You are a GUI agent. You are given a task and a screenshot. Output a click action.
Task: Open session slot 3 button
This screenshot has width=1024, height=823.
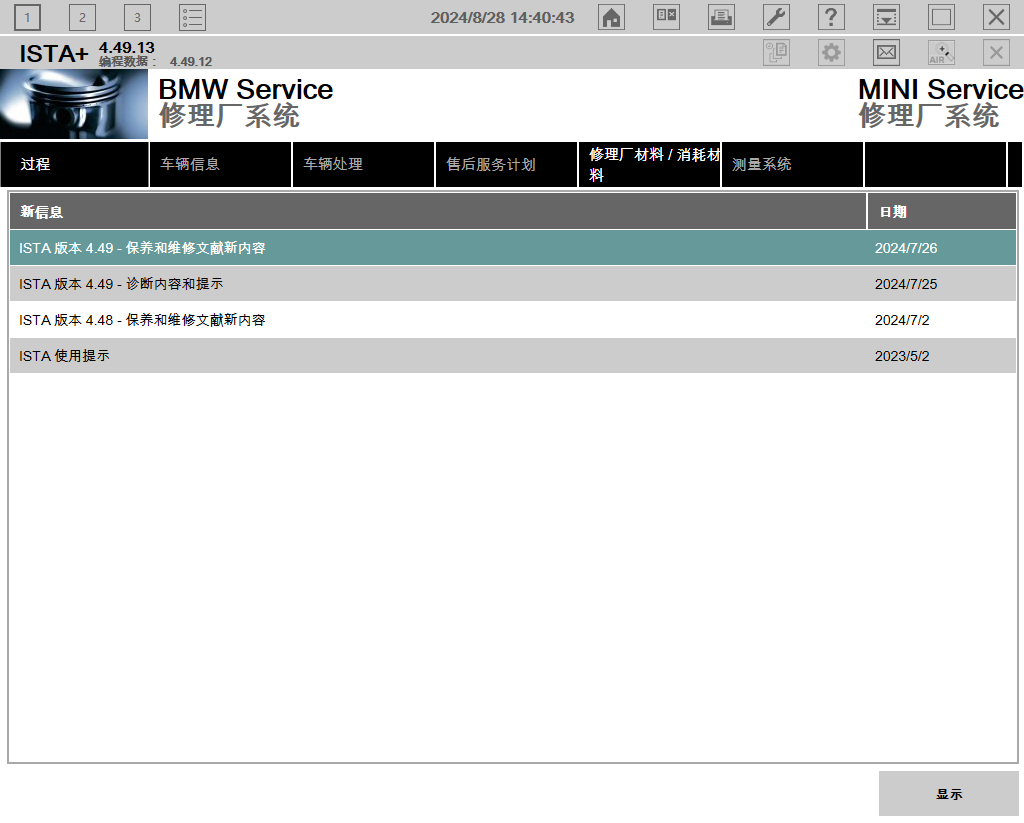click(137, 18)
